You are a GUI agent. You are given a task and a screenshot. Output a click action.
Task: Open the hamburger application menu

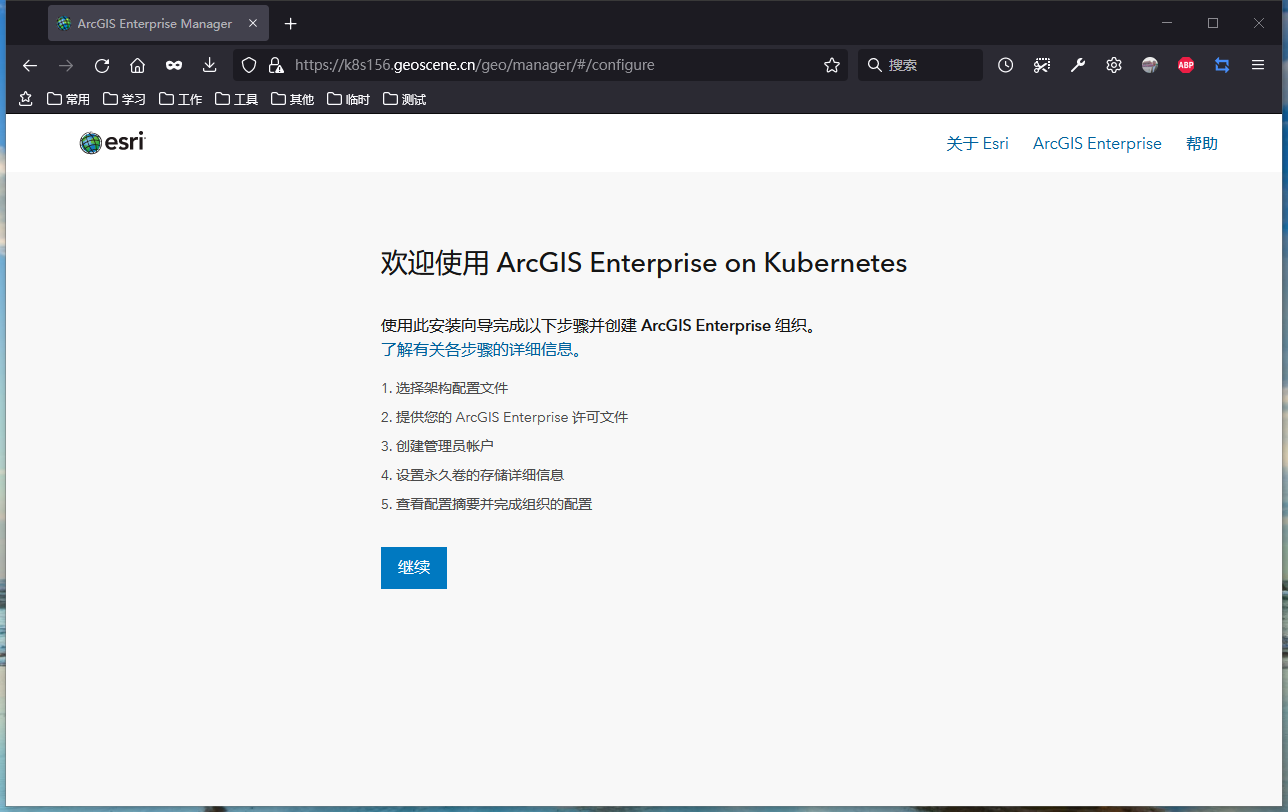(x=1258, y=65)
